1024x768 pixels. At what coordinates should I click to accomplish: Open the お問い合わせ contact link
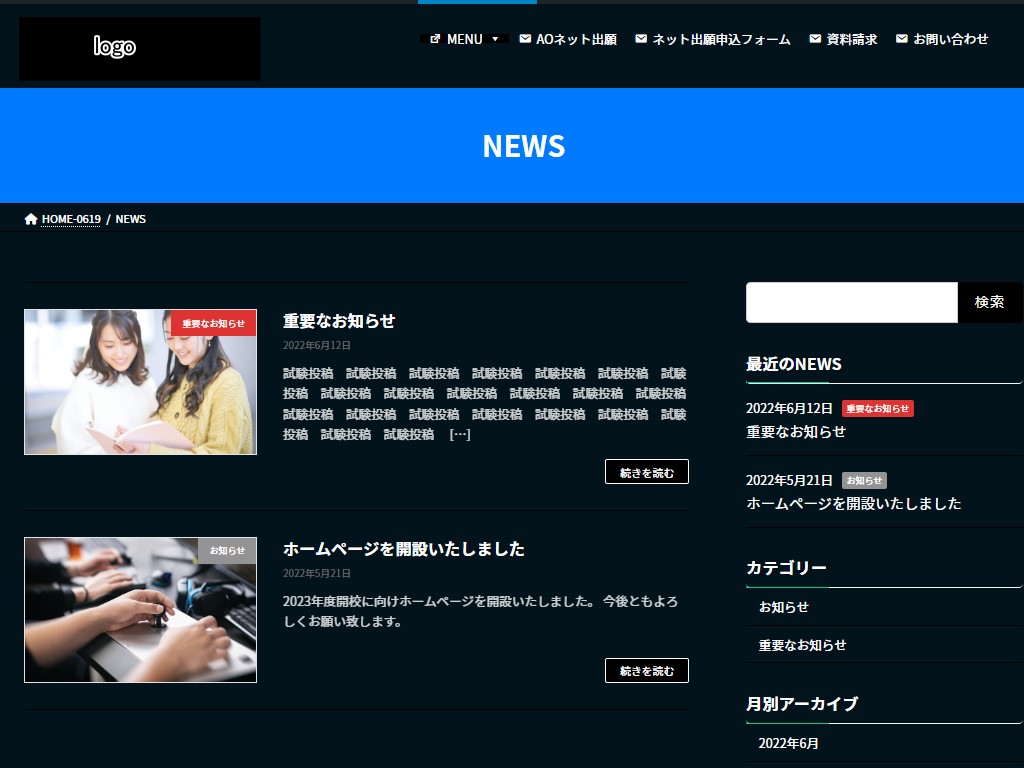pyautogui.click(x=941, y=39)
